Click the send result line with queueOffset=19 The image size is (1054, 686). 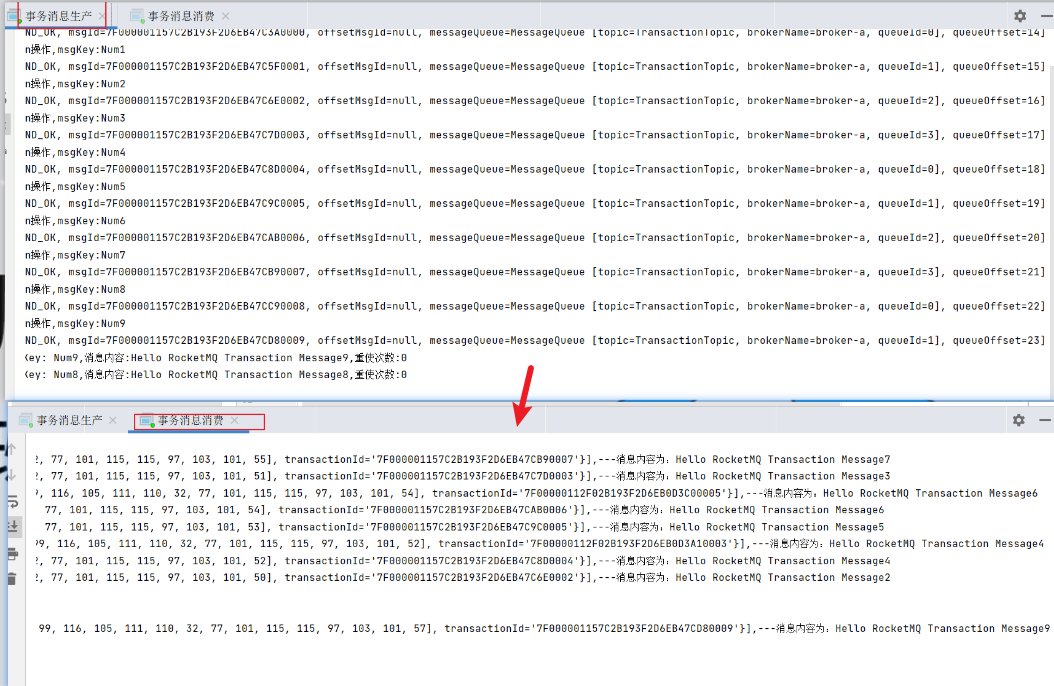[536, 204]
